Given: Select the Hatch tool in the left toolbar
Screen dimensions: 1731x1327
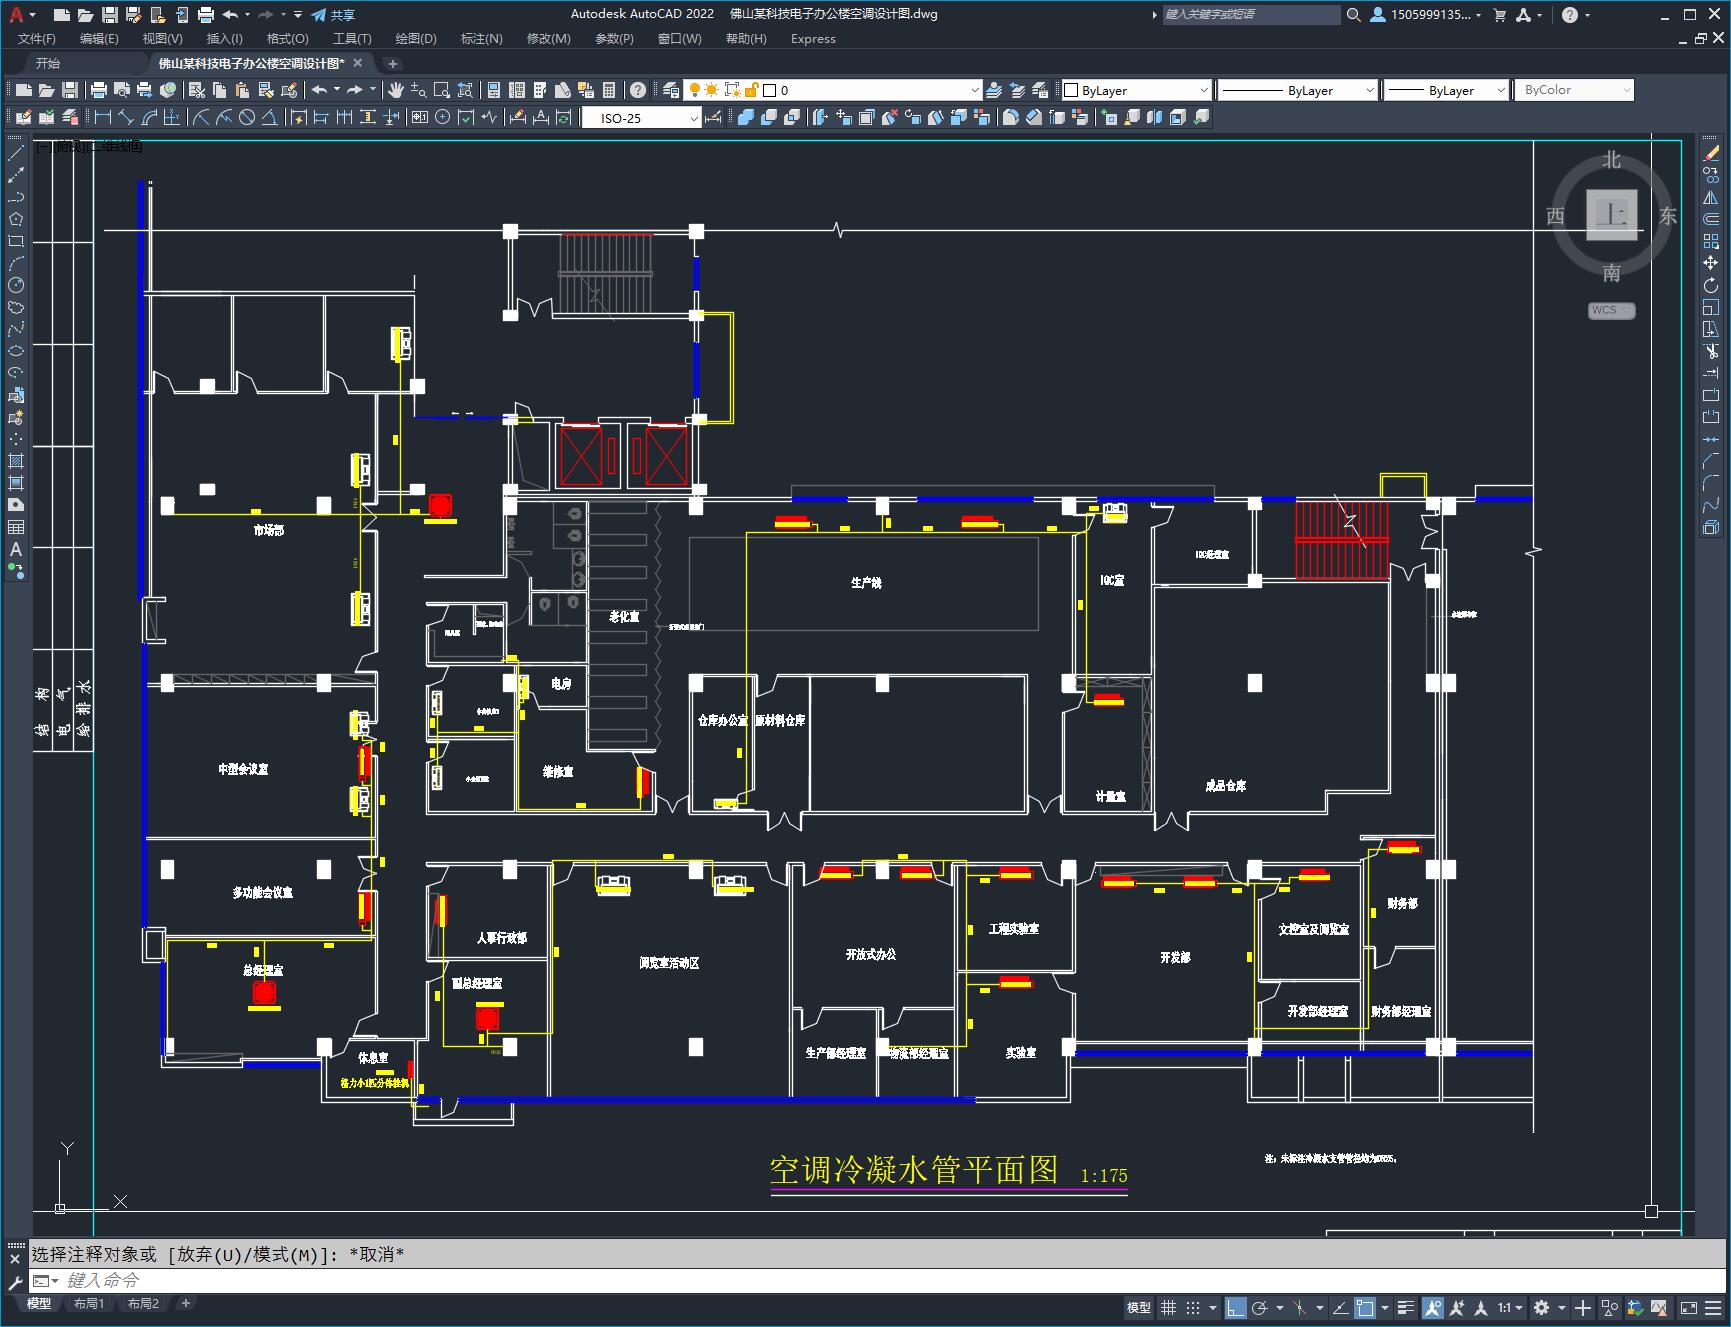Looking at the screenshot, I should coord(16,461).
